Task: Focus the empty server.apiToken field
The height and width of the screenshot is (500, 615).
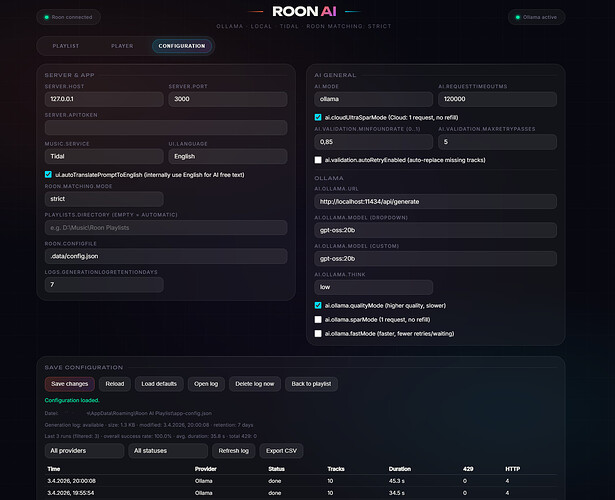Action: [x=166, y=128]
